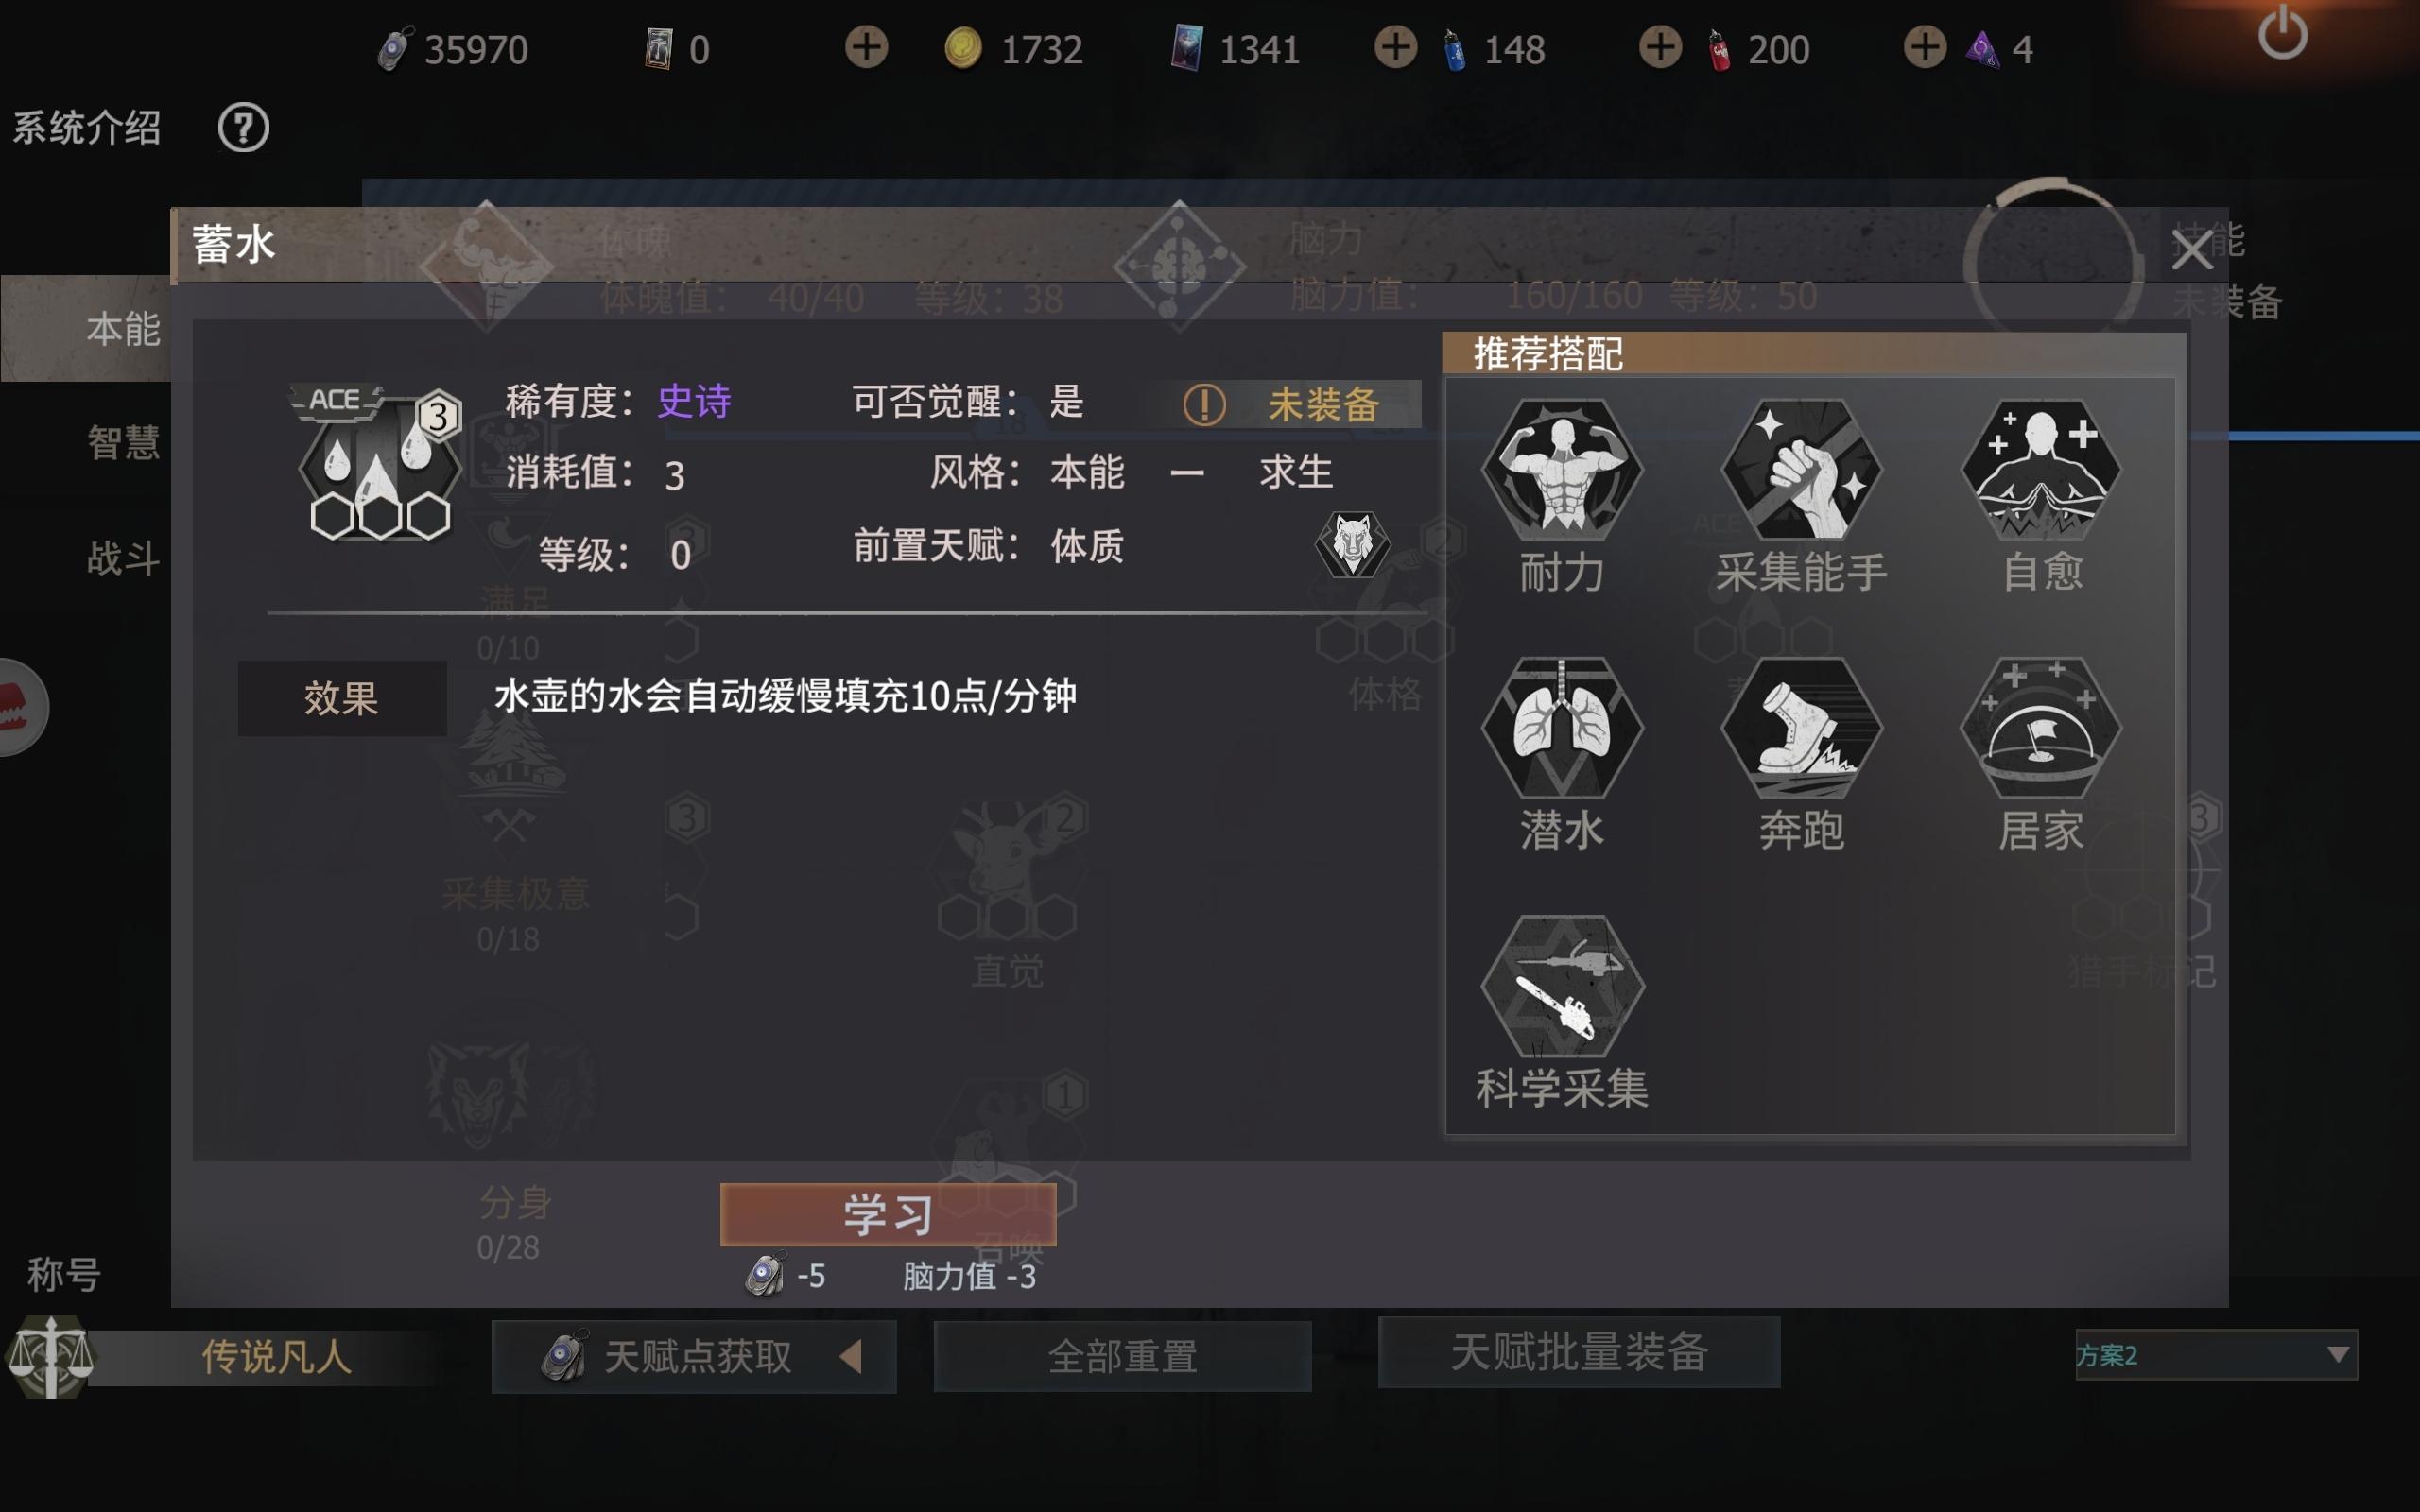Select the 采集能手 talent icon
The width and height of the screenshot is (2420, 1512).
pyautogui.click(x=1801, y=470)
